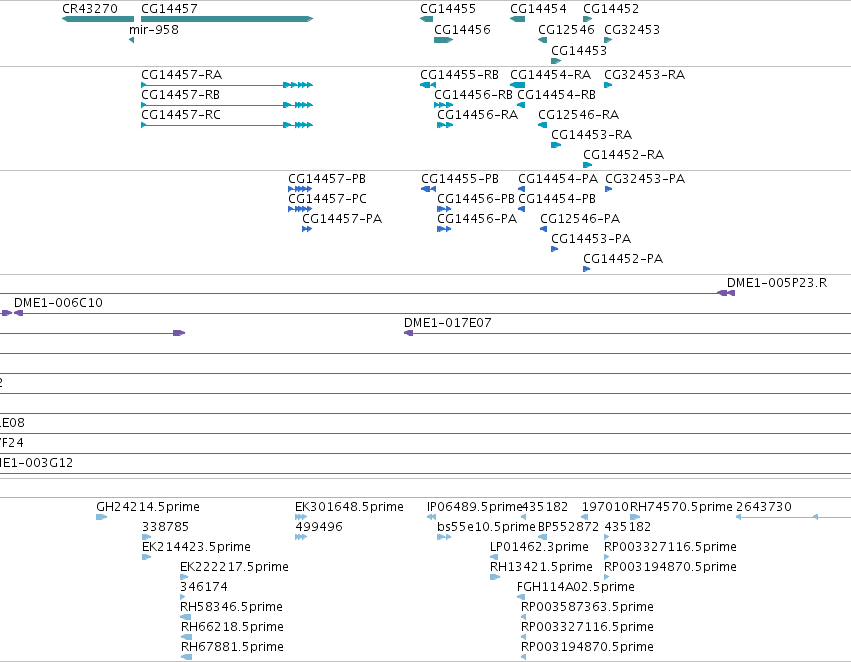The width and height of the screenshot is (851, 662).
Task: Select protein CG14457-PC label
Action: click(327, 199)
